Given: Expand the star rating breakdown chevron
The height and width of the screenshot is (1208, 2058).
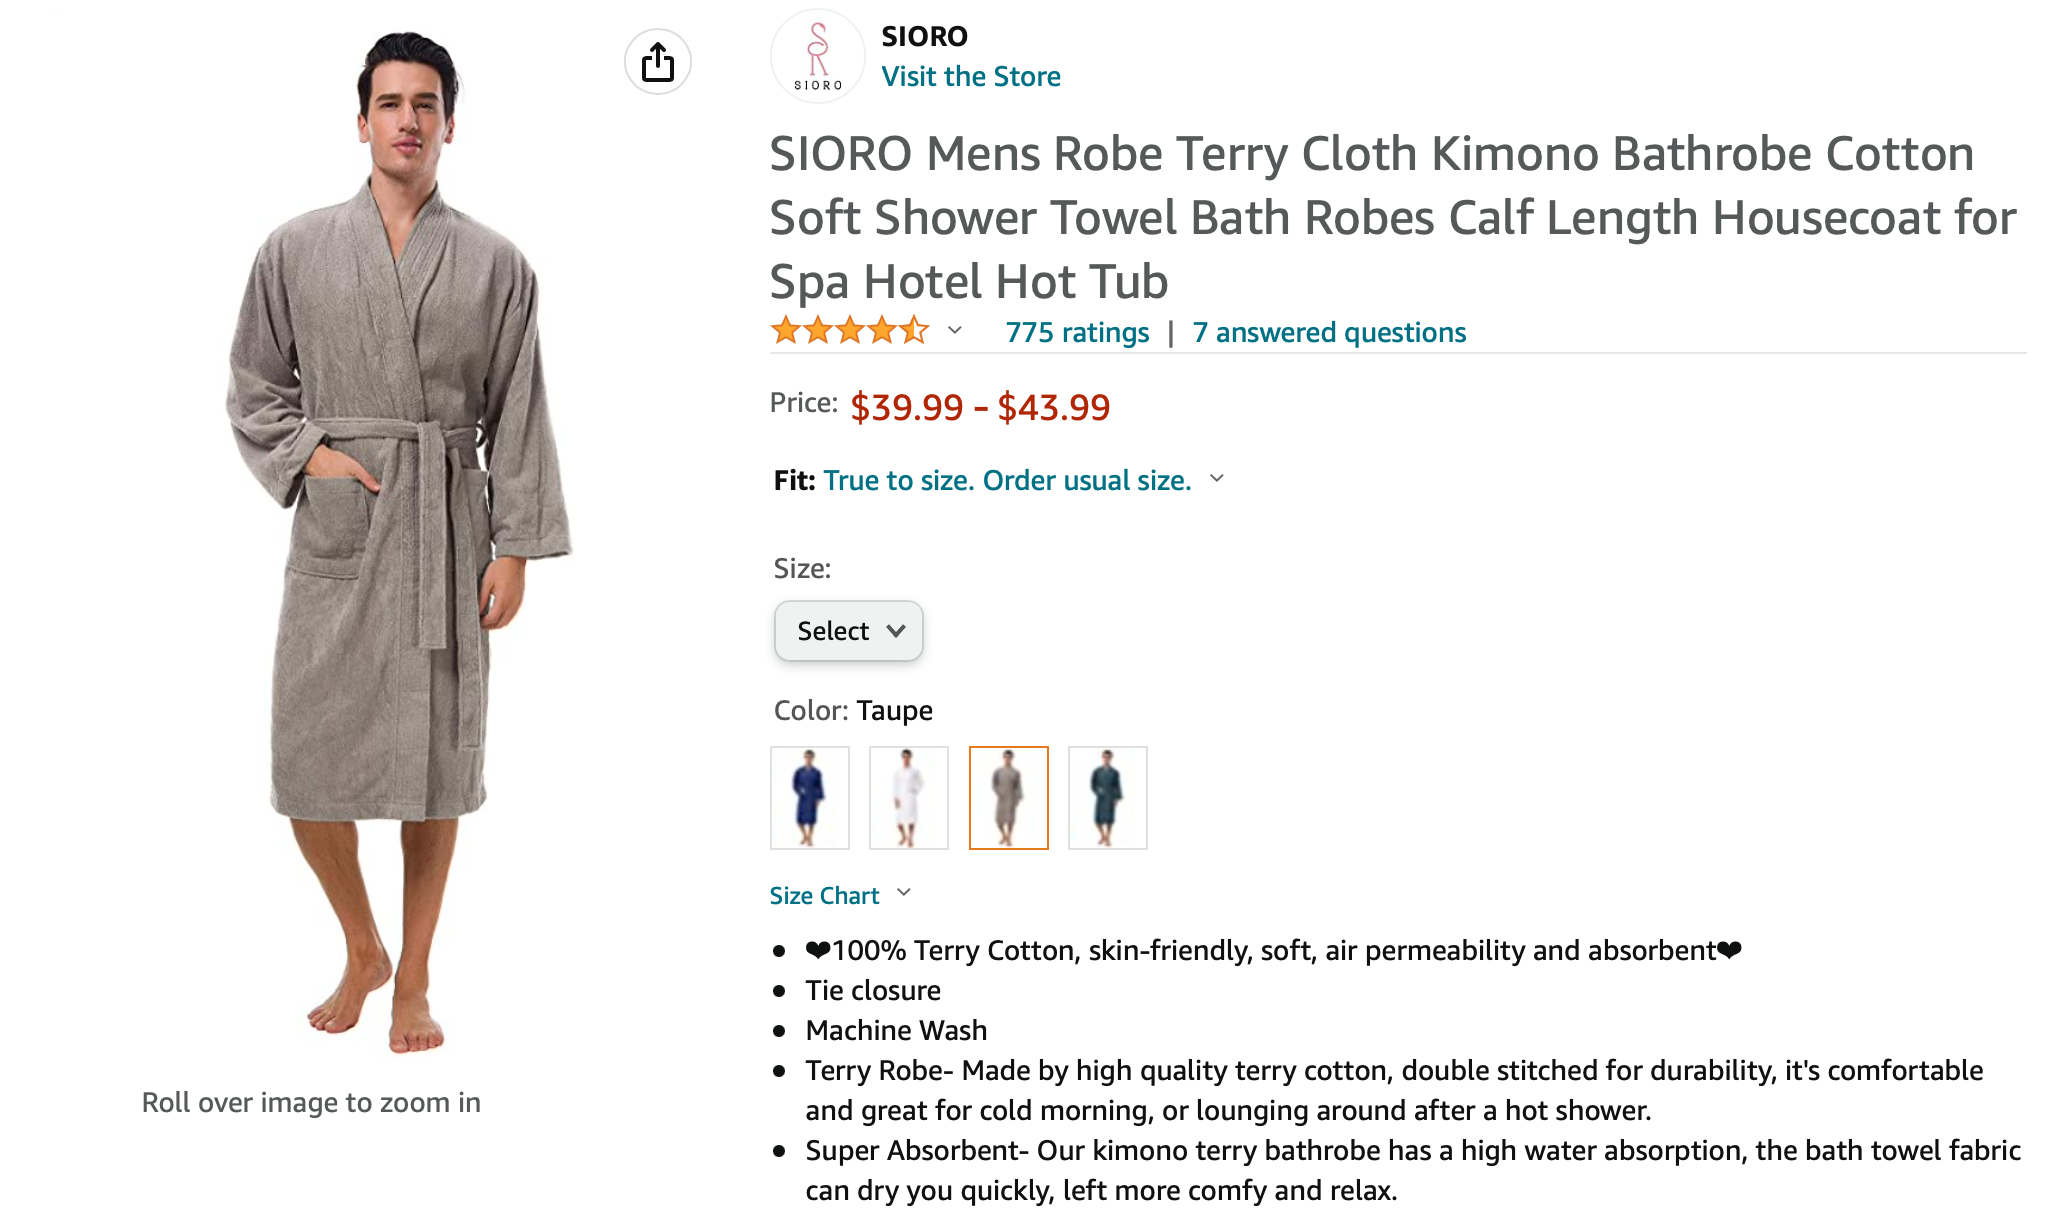Looking at the screenshot, I should (955, 330).
